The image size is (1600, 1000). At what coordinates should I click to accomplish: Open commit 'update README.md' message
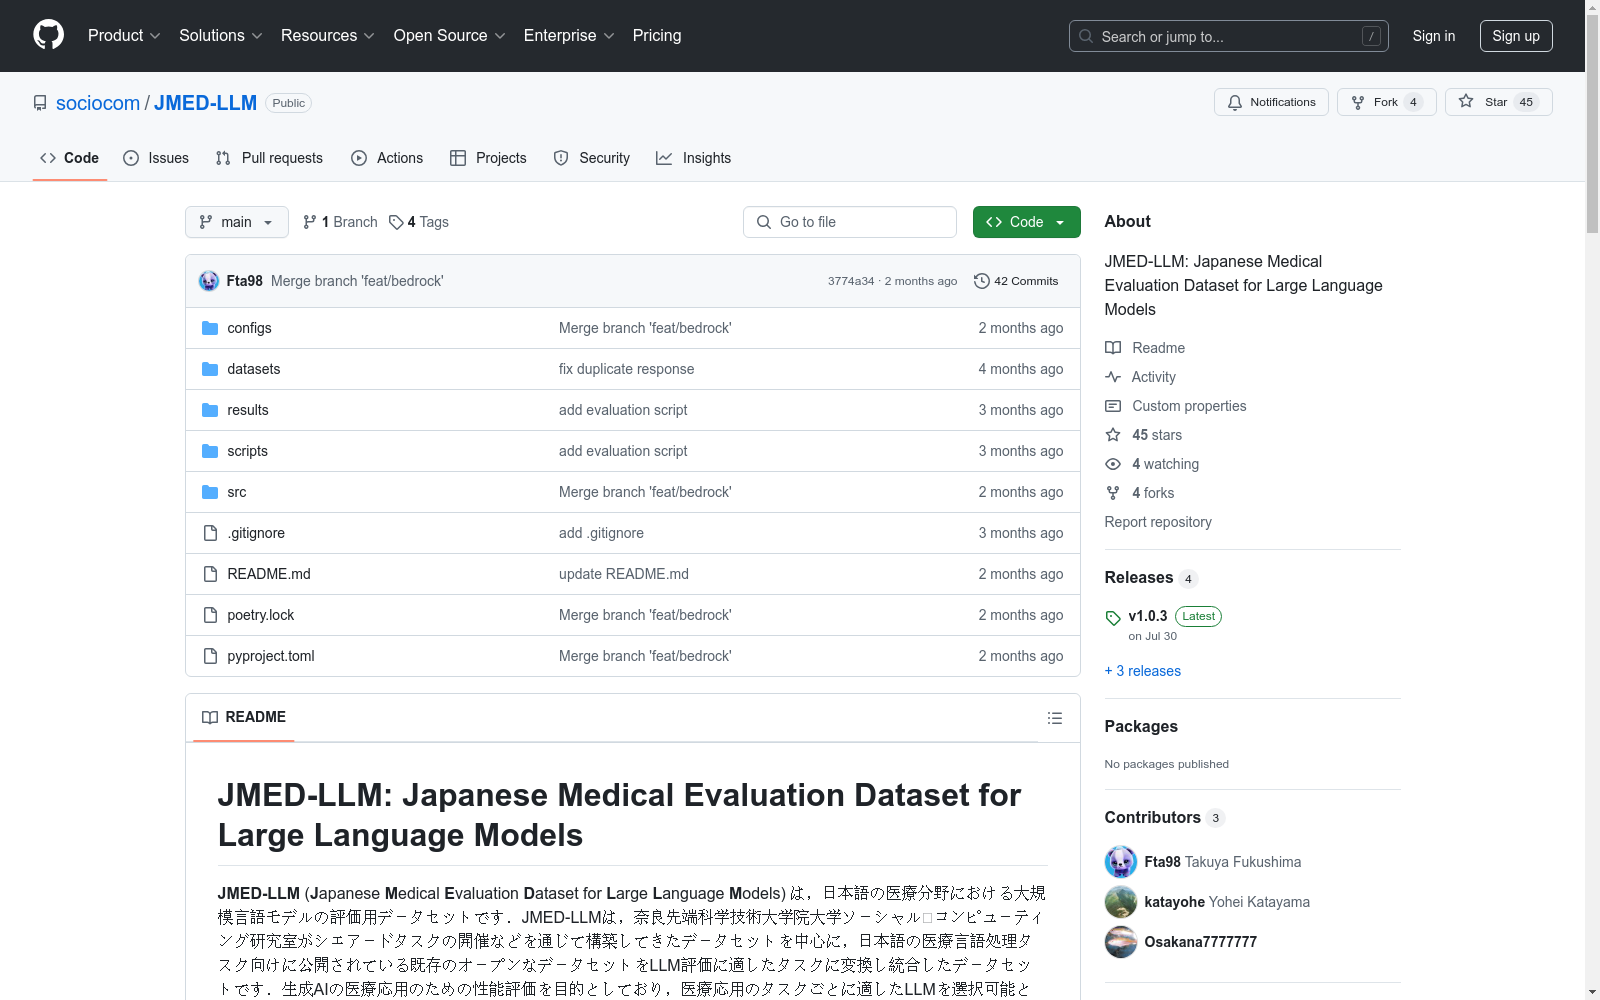624,574
